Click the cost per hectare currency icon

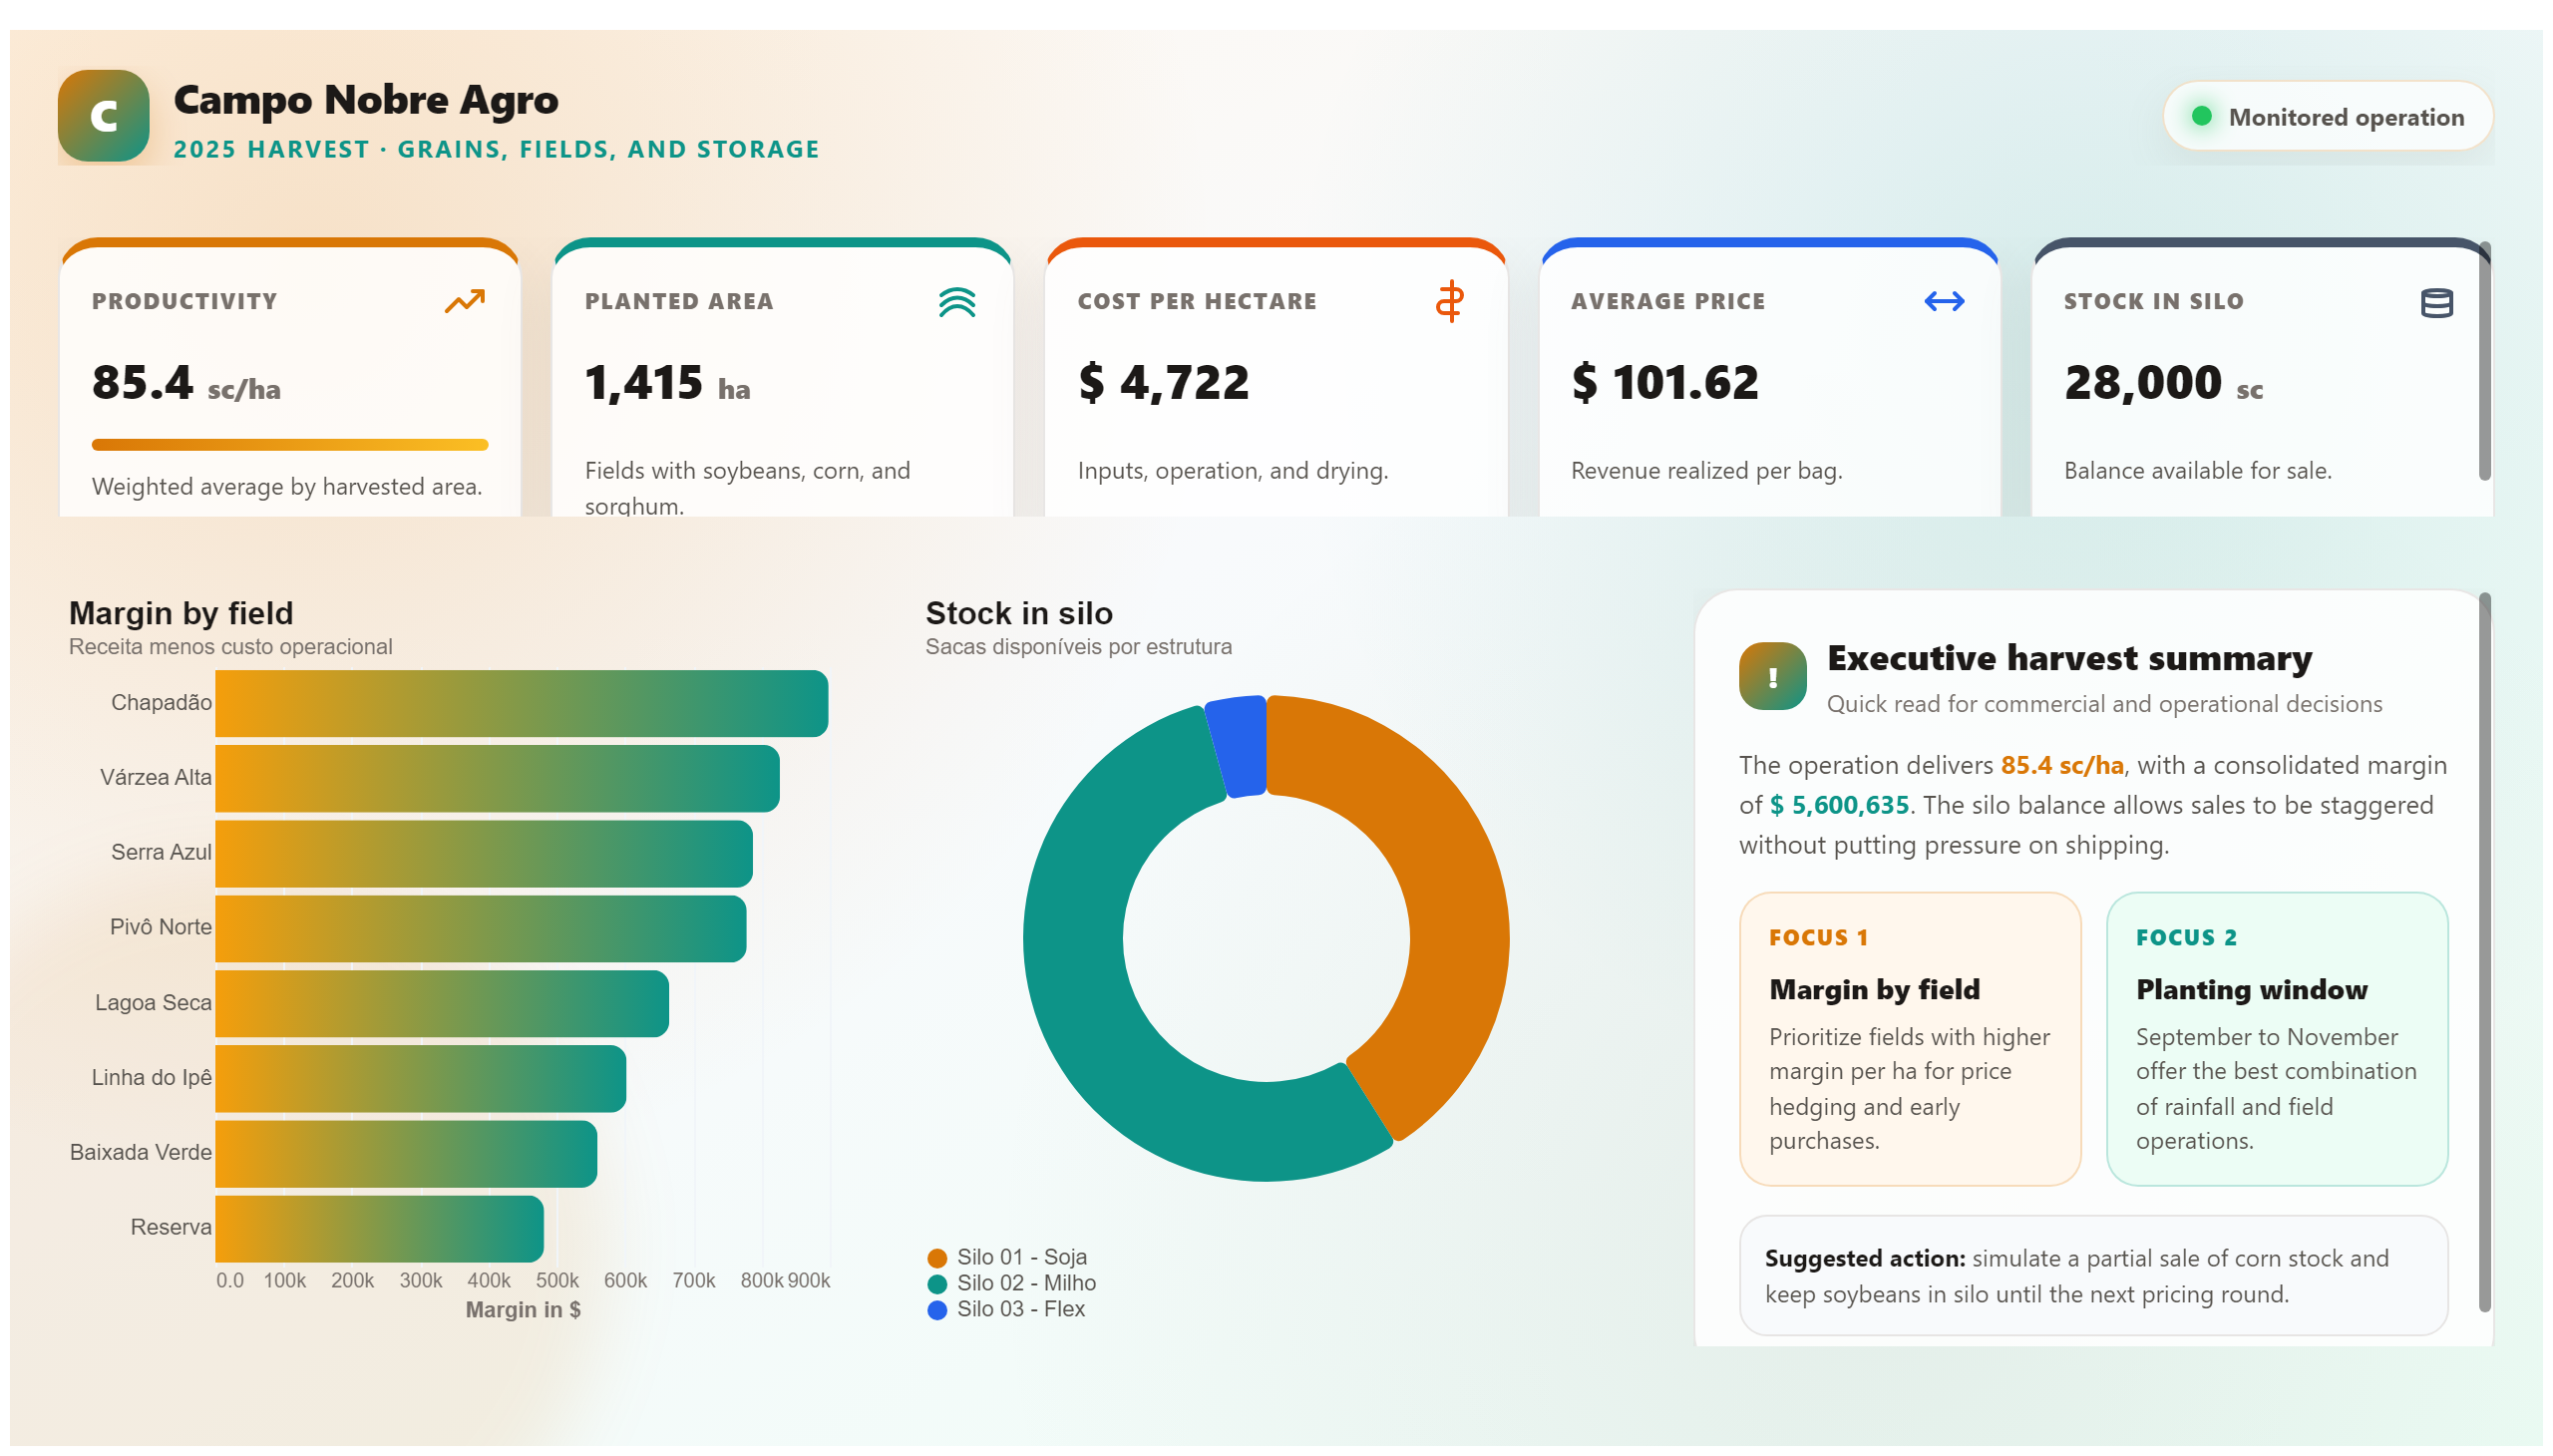point(1449,301)
